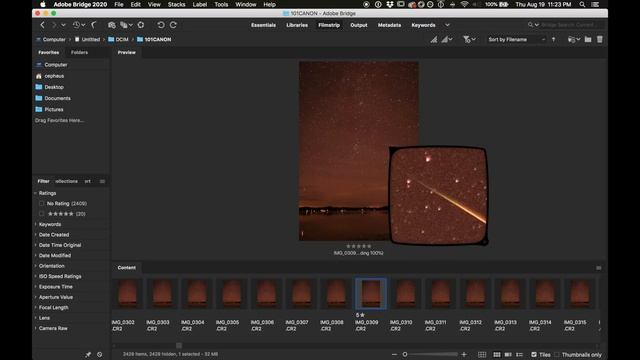
Task: Open Documents in Favorites
Action: click(x=57, y=98)
